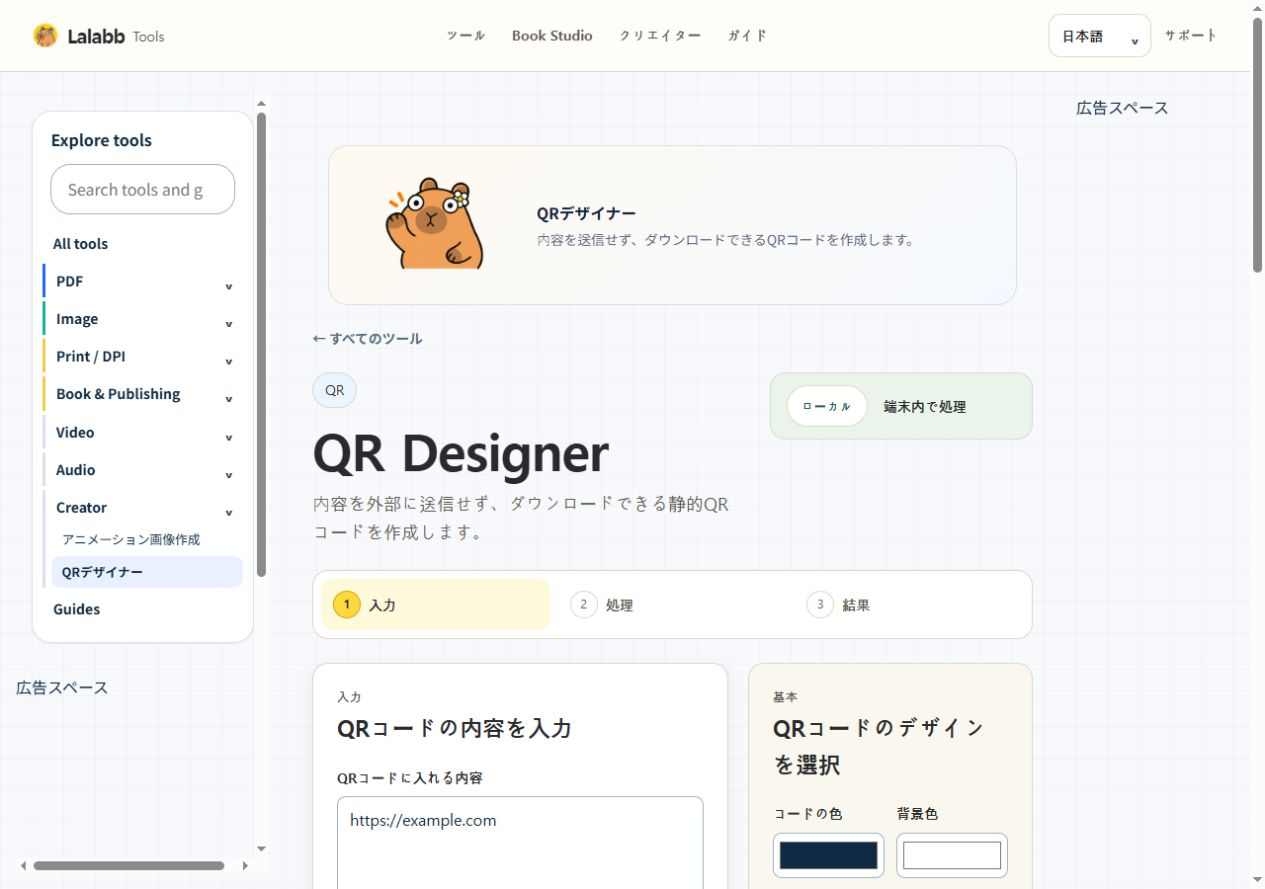Click the main page scrollbar thumb
1265x889 pixels.
[1258, 145]
